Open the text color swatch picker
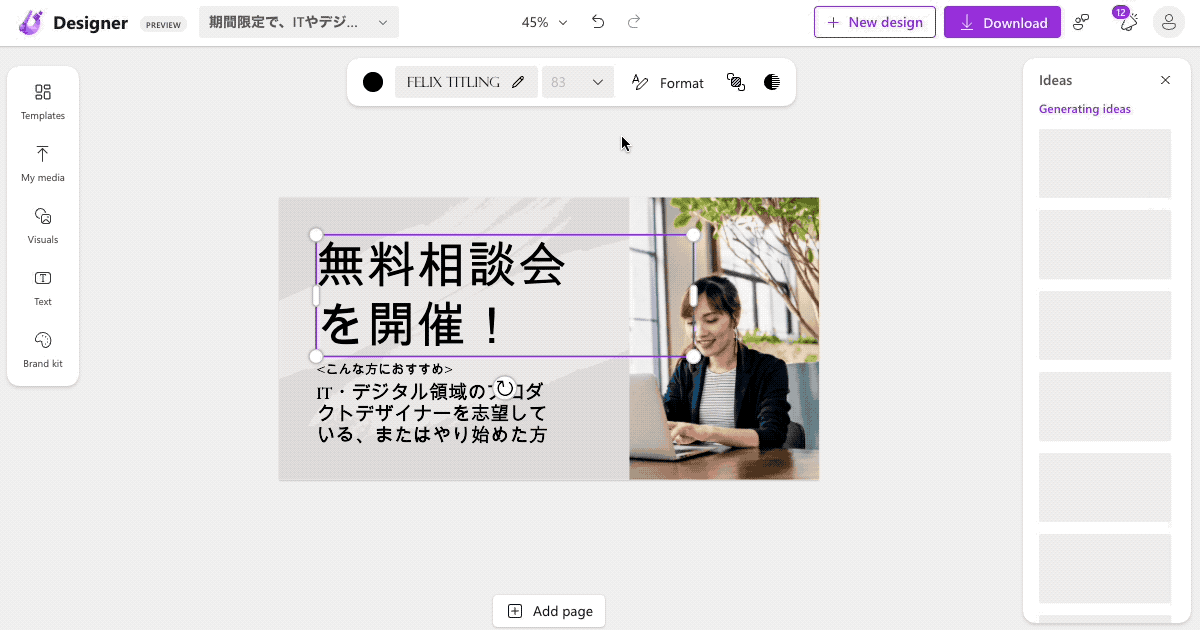This screenshot has width=1200, height=630. pos(373,82)
